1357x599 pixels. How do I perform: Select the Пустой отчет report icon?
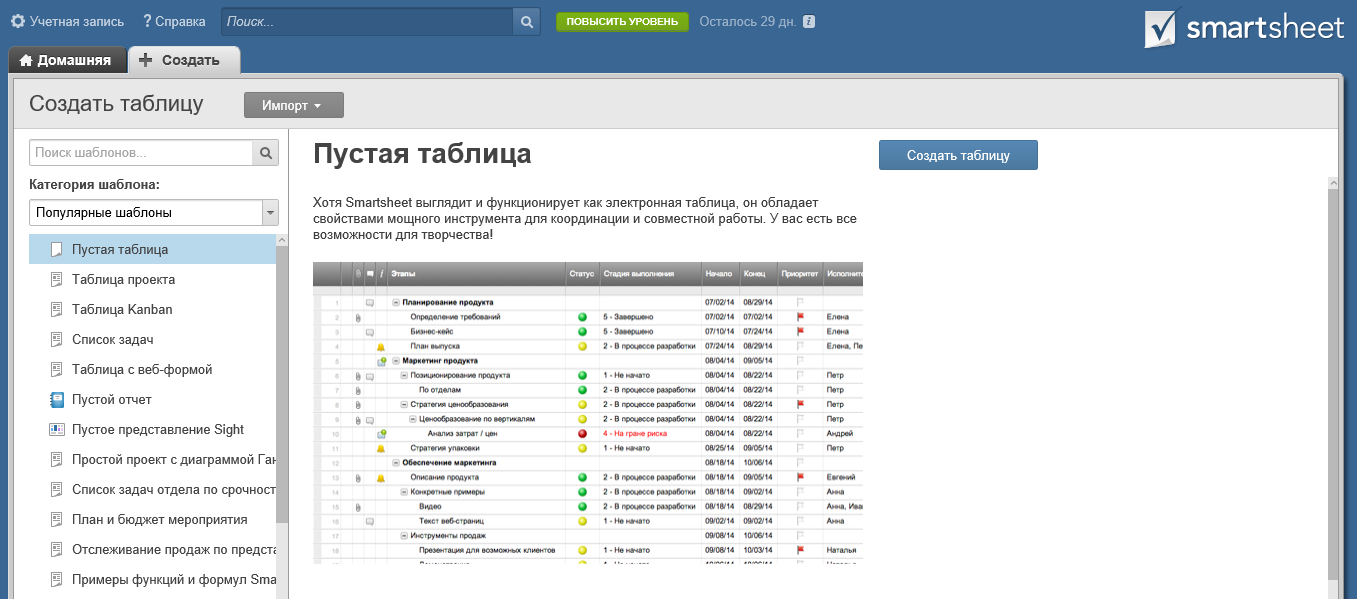(56, 399)
